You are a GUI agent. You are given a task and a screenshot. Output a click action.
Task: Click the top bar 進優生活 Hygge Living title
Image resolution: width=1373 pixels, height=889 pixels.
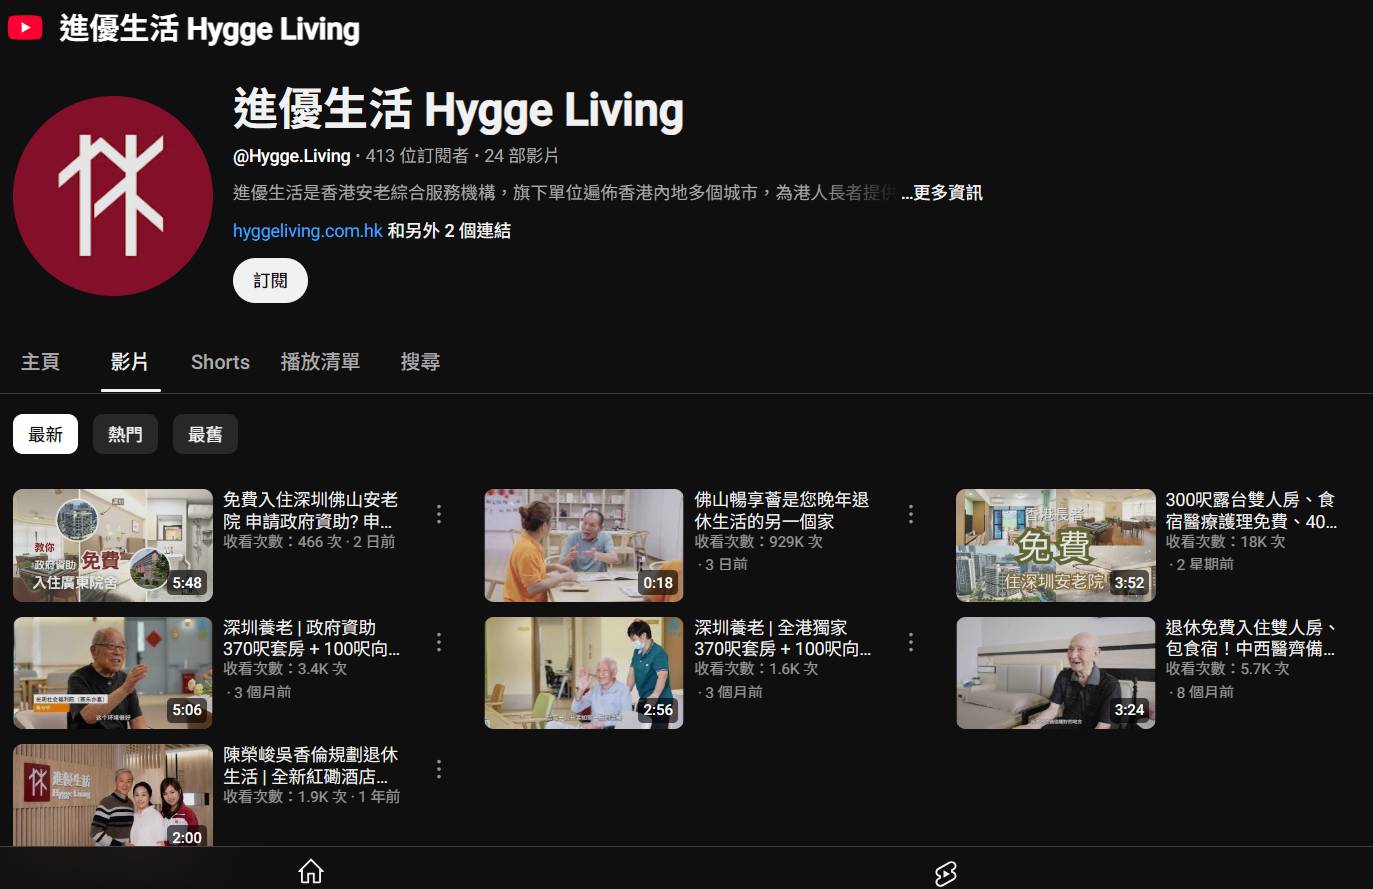(210, 28)
